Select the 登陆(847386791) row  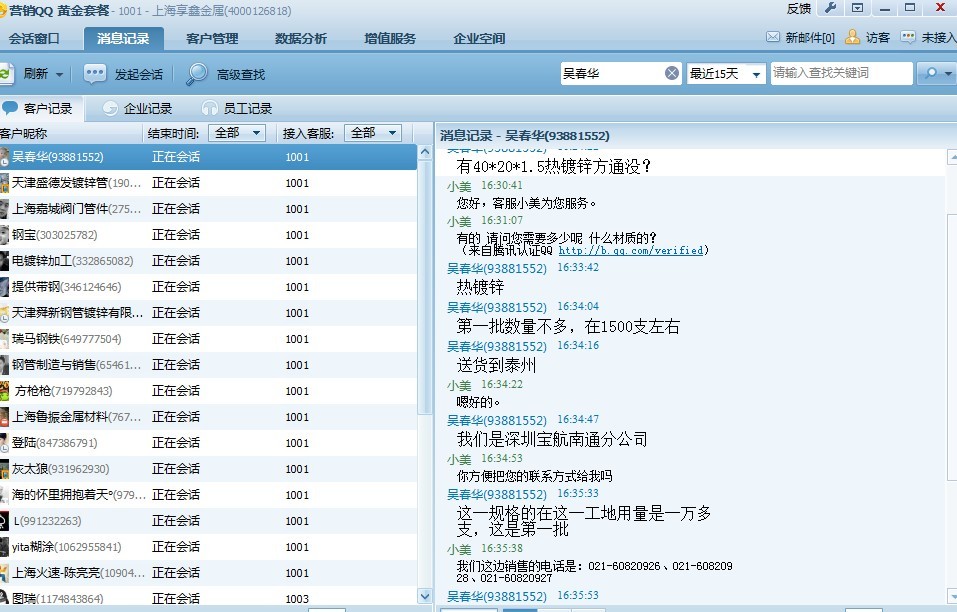point(208,443)
